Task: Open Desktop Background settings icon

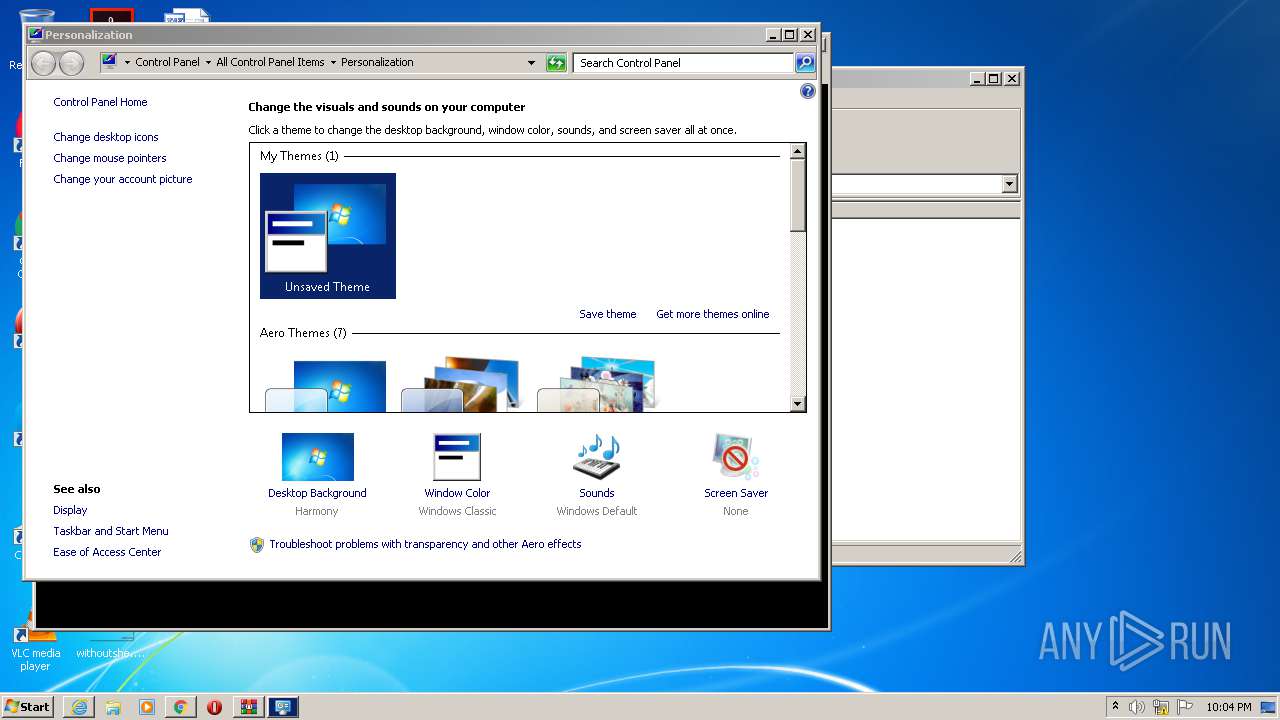Action: (x=317, y=457)
